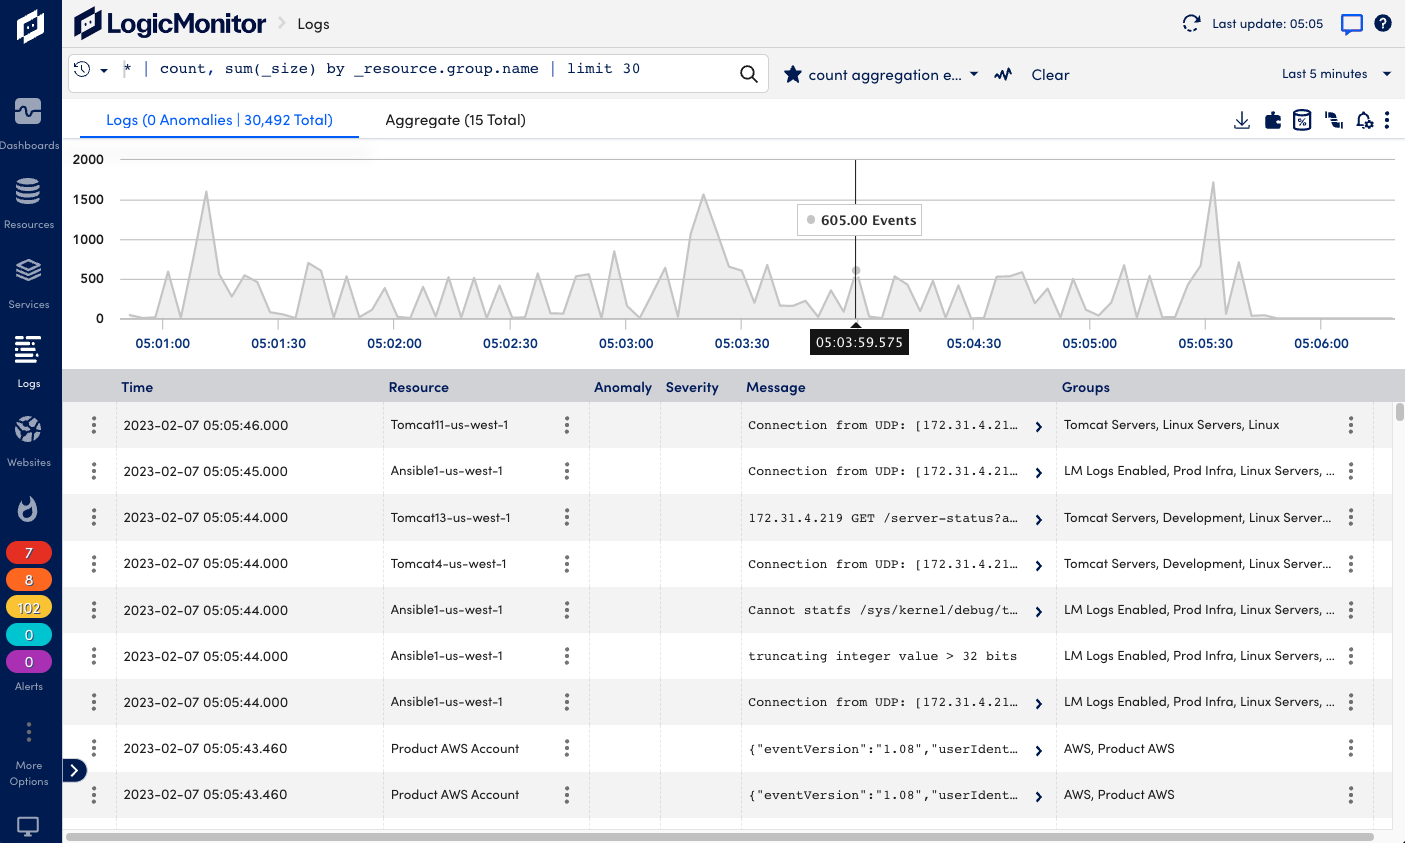This screenshot has width=1405, height=843.
Task: Switch to the Aggregate (15 Total) tab
Action: pyautogui.click(x=454, y=120)
